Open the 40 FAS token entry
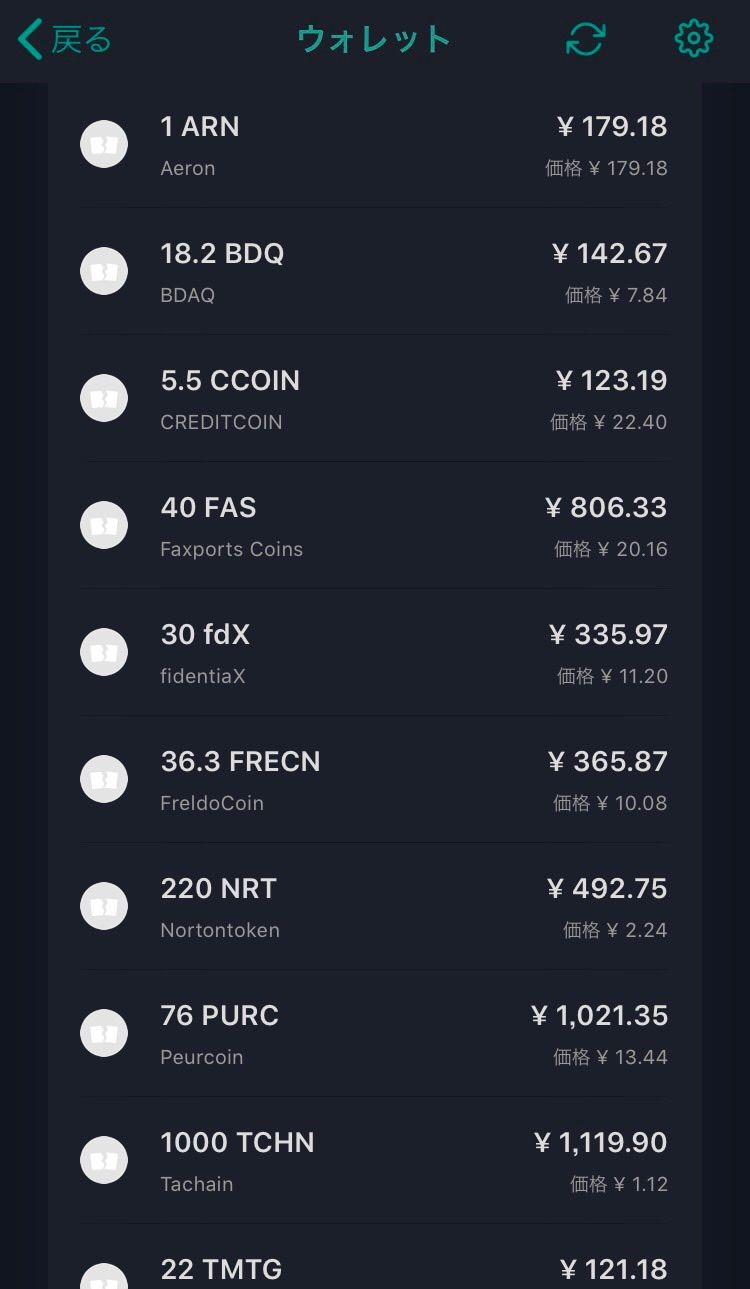 click(208, 508)
